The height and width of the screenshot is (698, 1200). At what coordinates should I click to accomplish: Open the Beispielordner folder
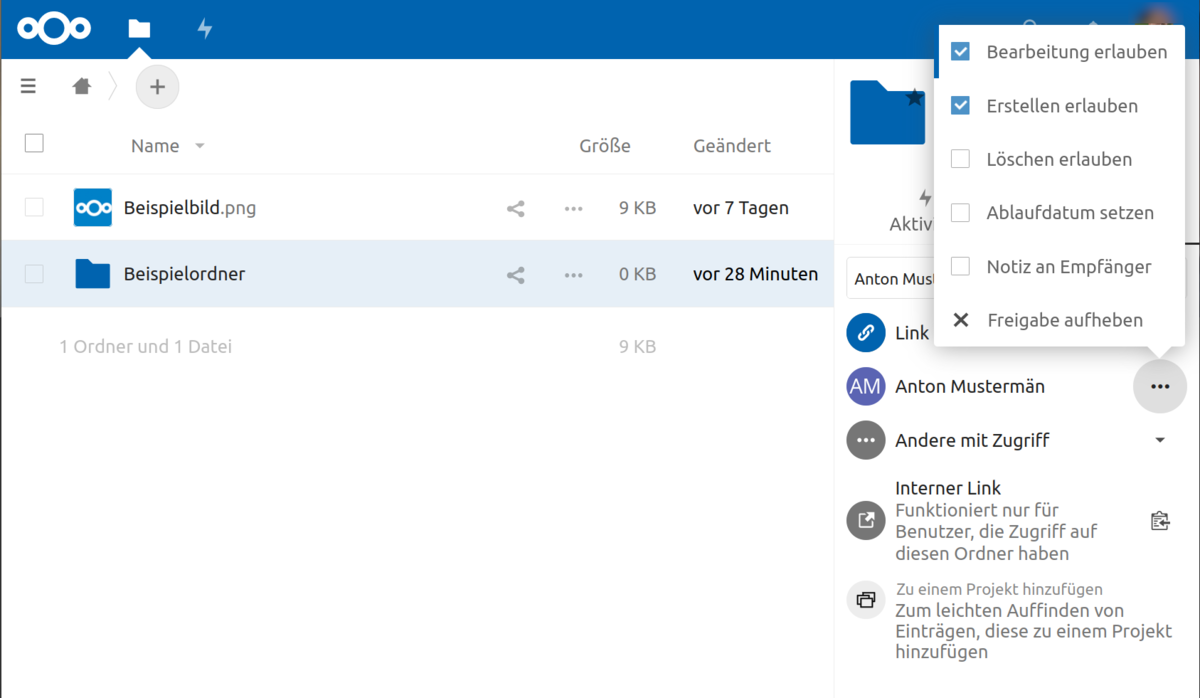pyautogui.click(x=184, y=274)
